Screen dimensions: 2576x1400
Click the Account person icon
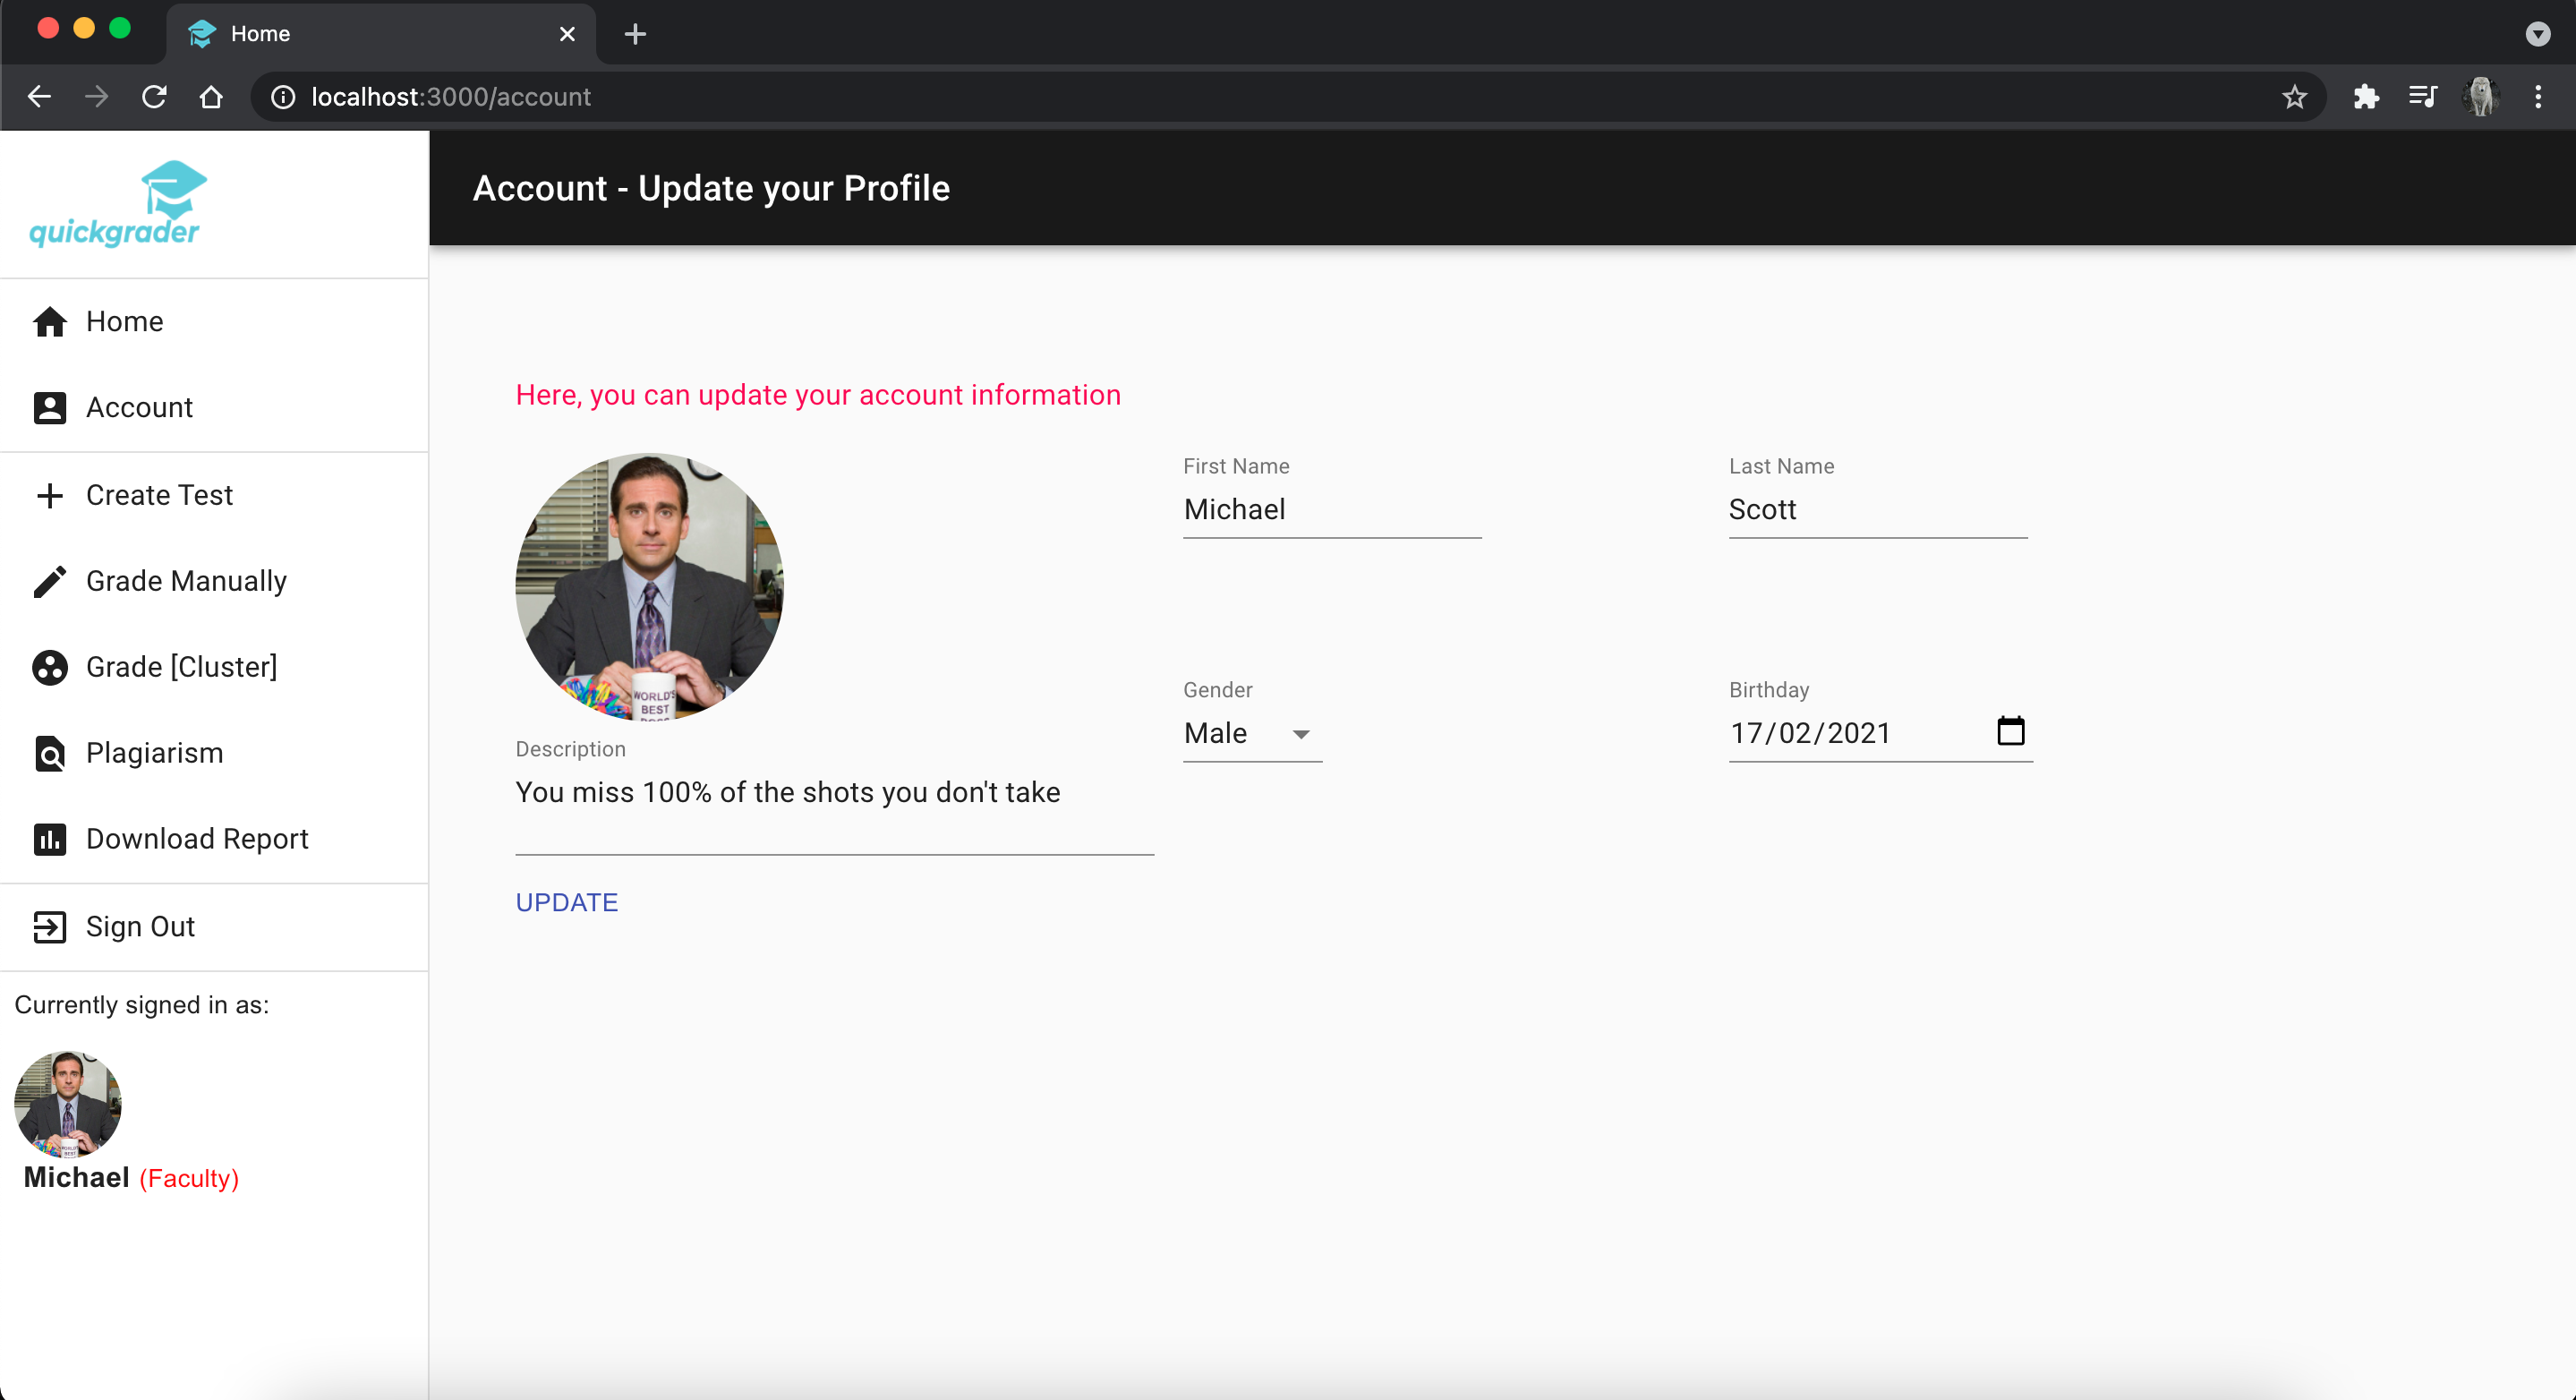(x=49, y=408)
